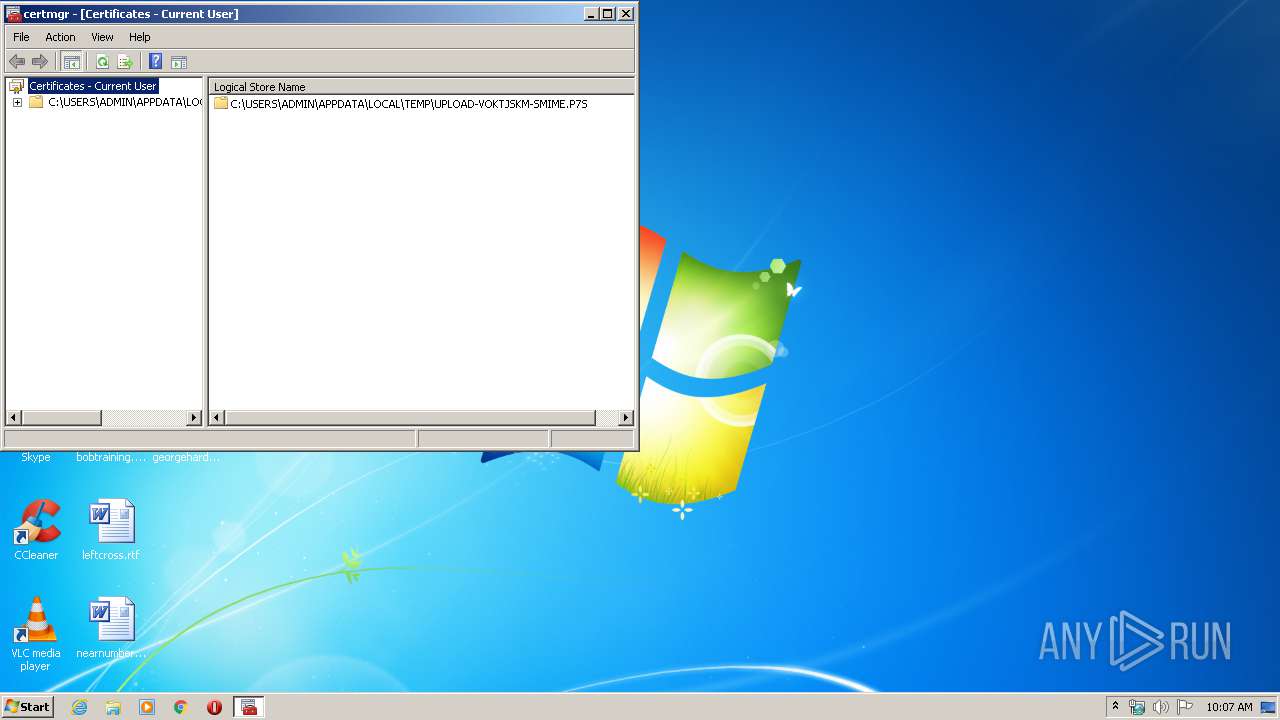Viewport: 1280px width, 720px height.
Task: Click the certmgr title bar system icon
Action: (13, 14)
